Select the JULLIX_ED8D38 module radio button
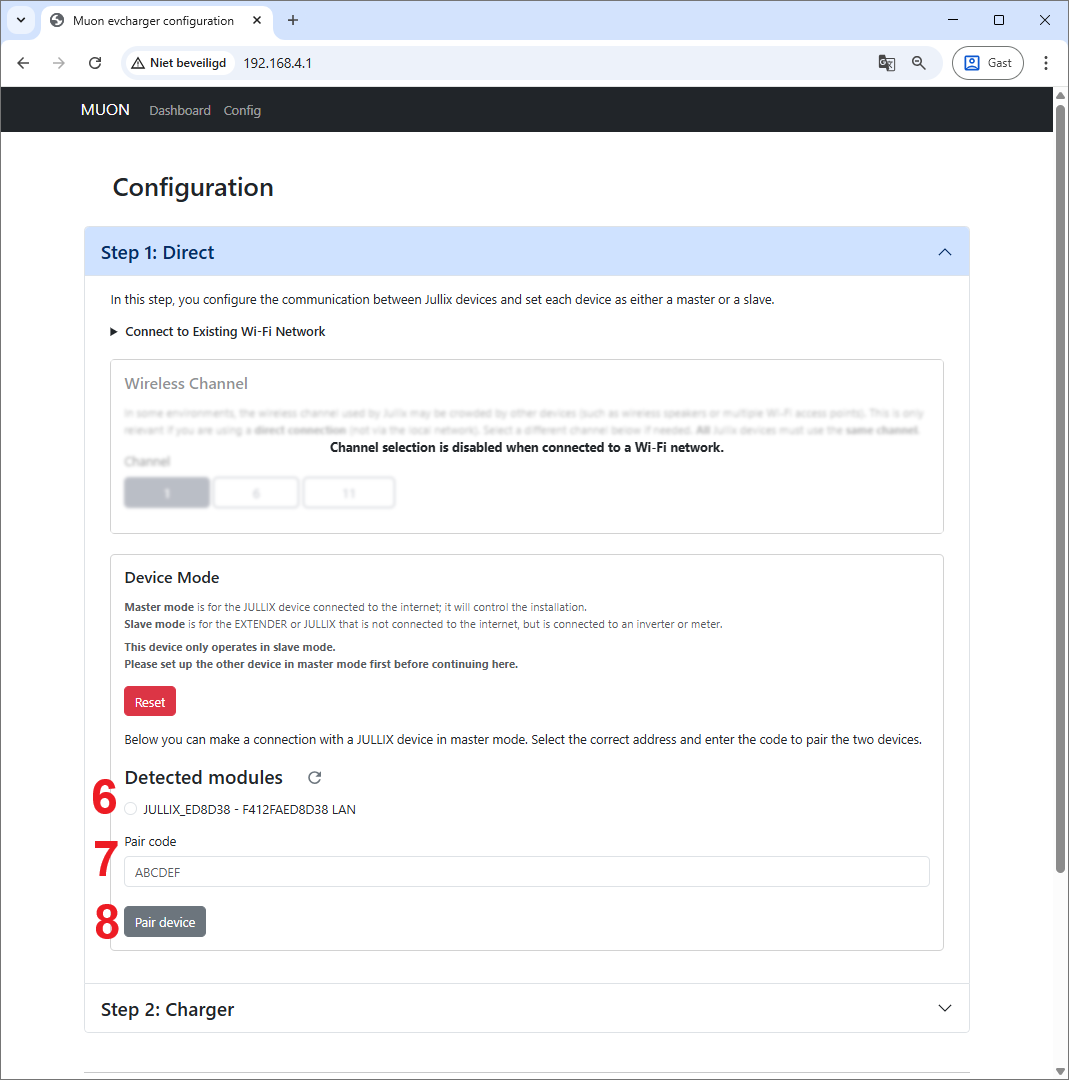 [132, 809]
